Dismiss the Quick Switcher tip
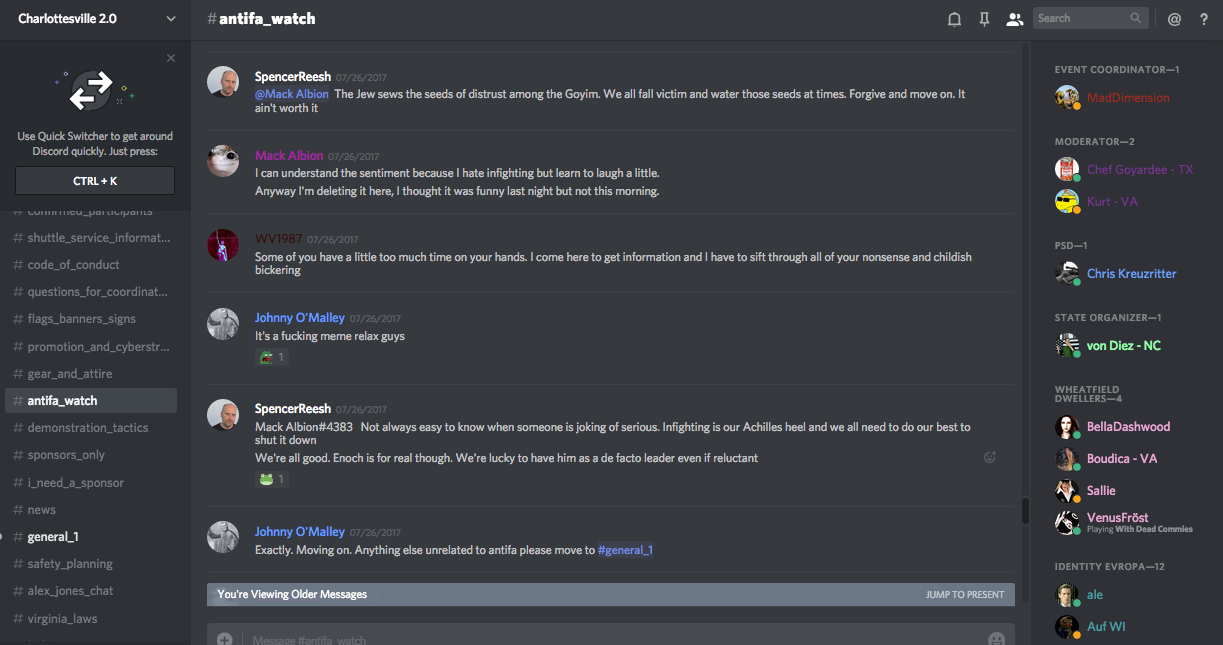 pos(171,58)
